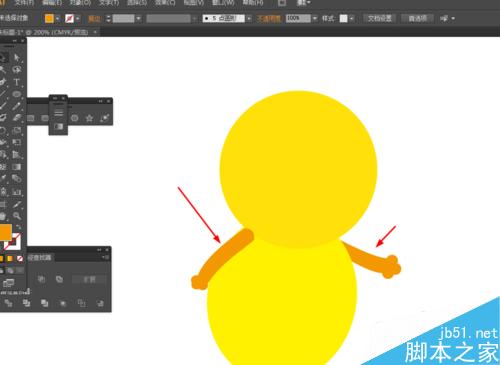500x365 pixels.
Task: Click the Merge pathfinder icon
Action: click(x=44, y=303)
